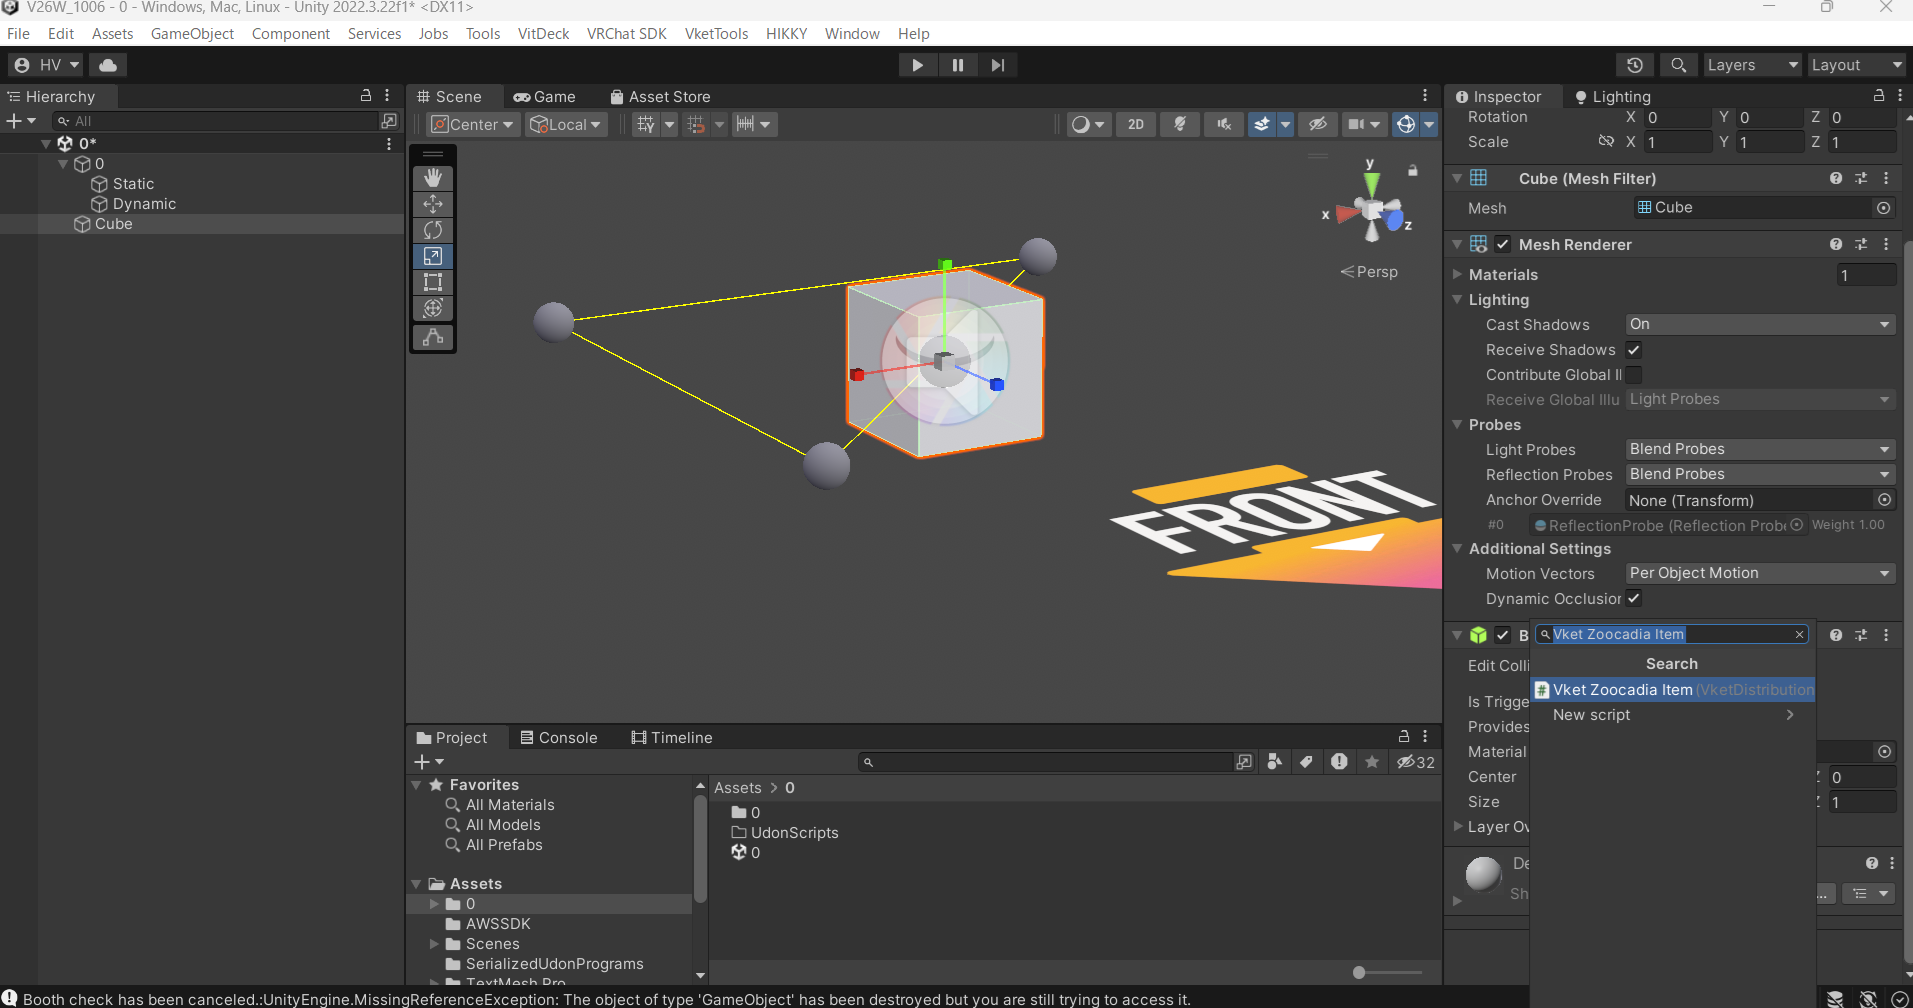Select the Rect tool
Screen dimensions: 1913x1008
click(x=433, y=282)
